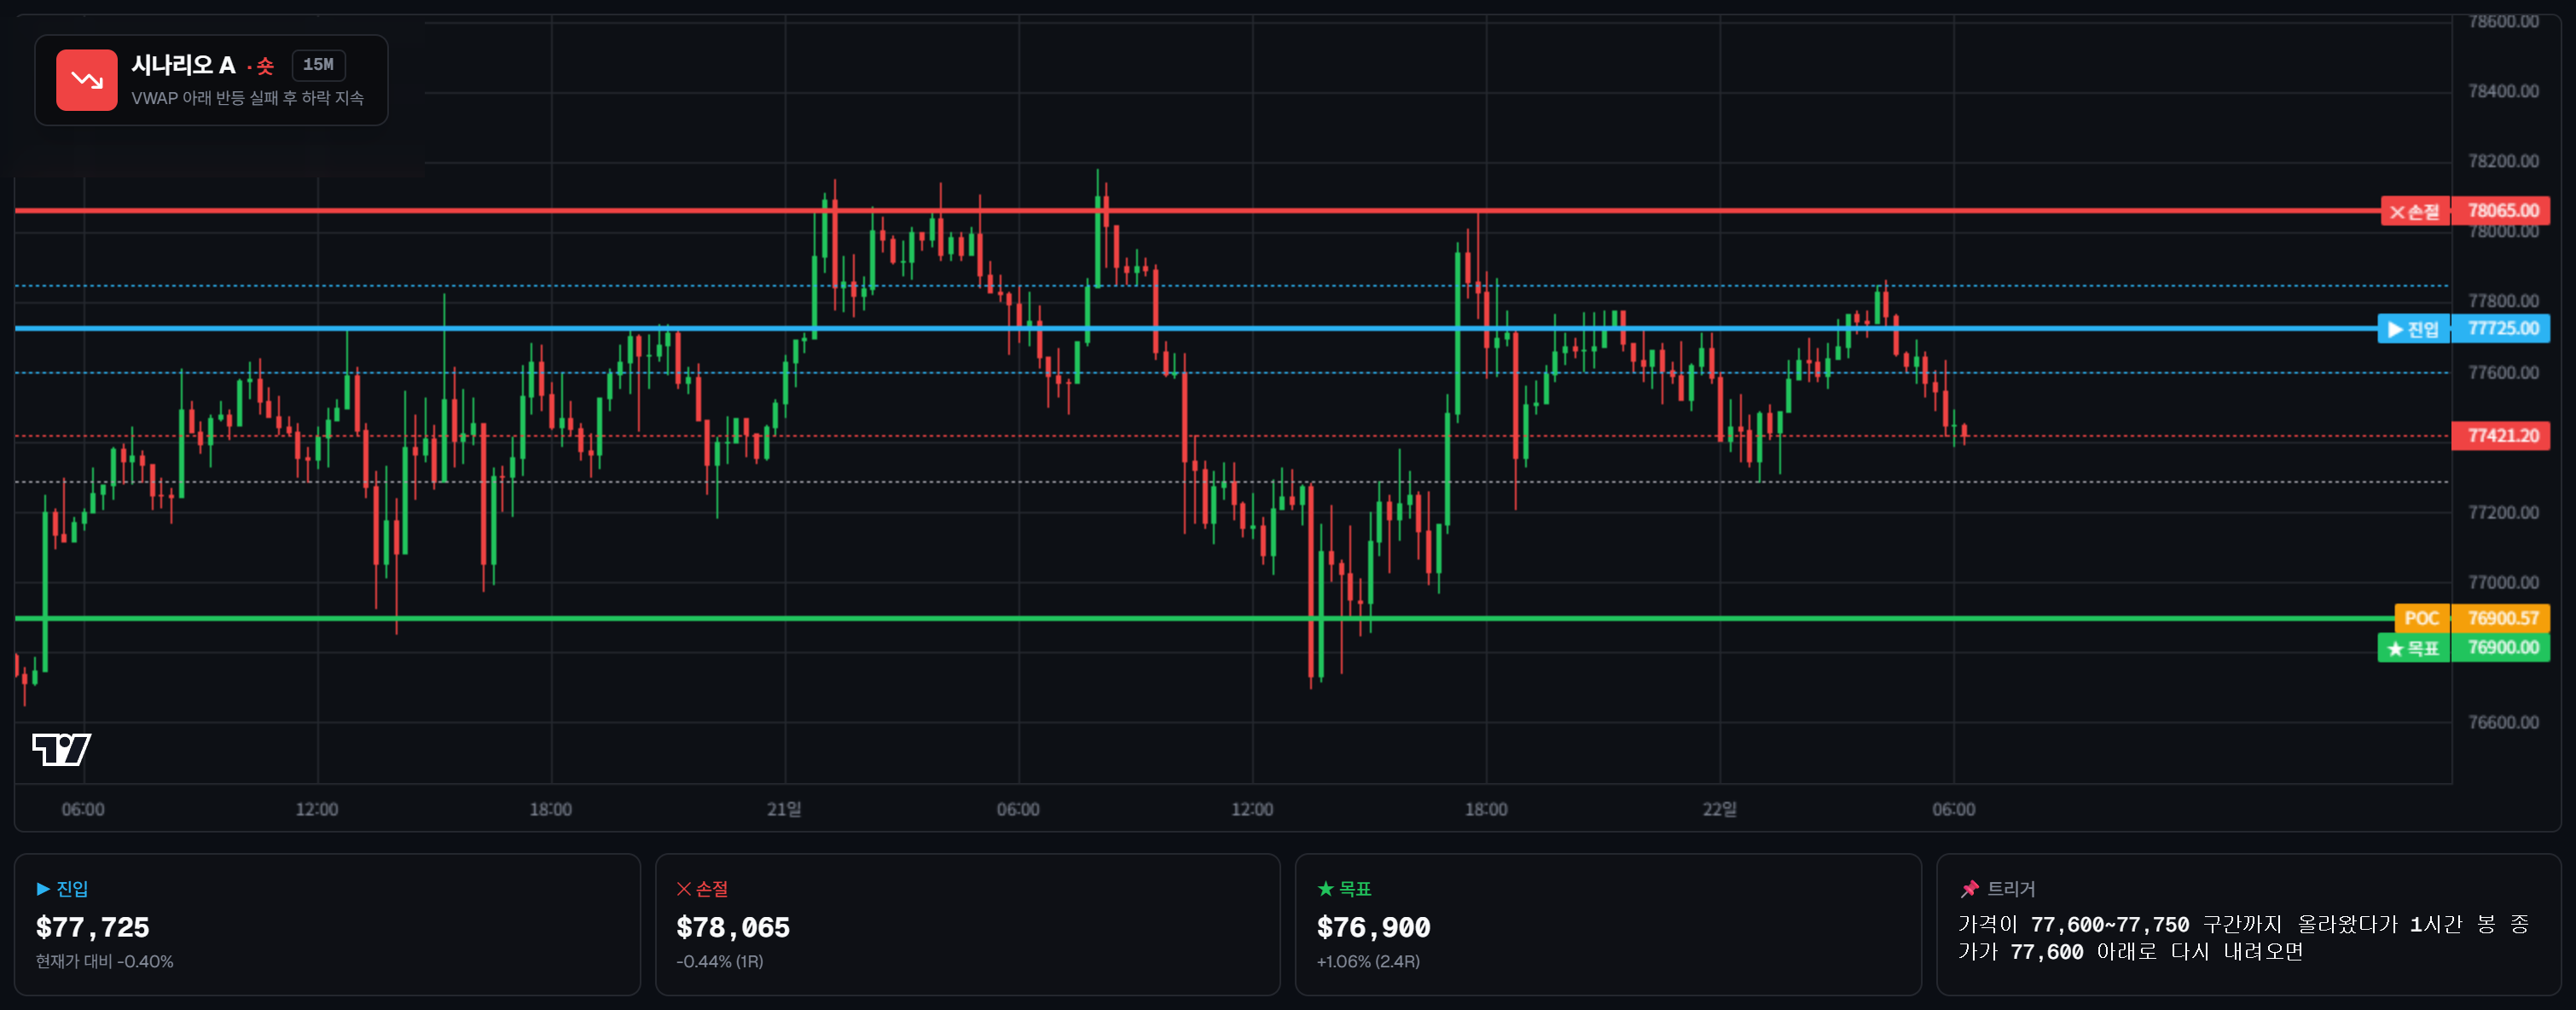This screenshot has width=2576, height=1010.
Task: Click the 'VWAP 아래 반등 실패 후 하락 지속' subtitle
Action: pos(247,98)
